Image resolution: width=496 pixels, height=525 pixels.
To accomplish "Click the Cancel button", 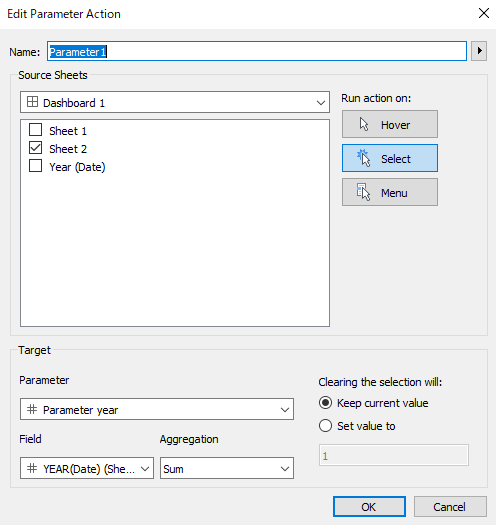I will coord(450,507).
